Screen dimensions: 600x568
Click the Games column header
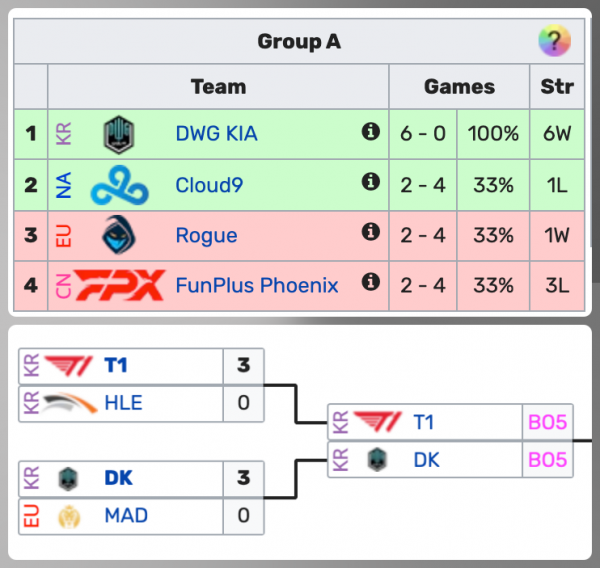pos(459,87)
